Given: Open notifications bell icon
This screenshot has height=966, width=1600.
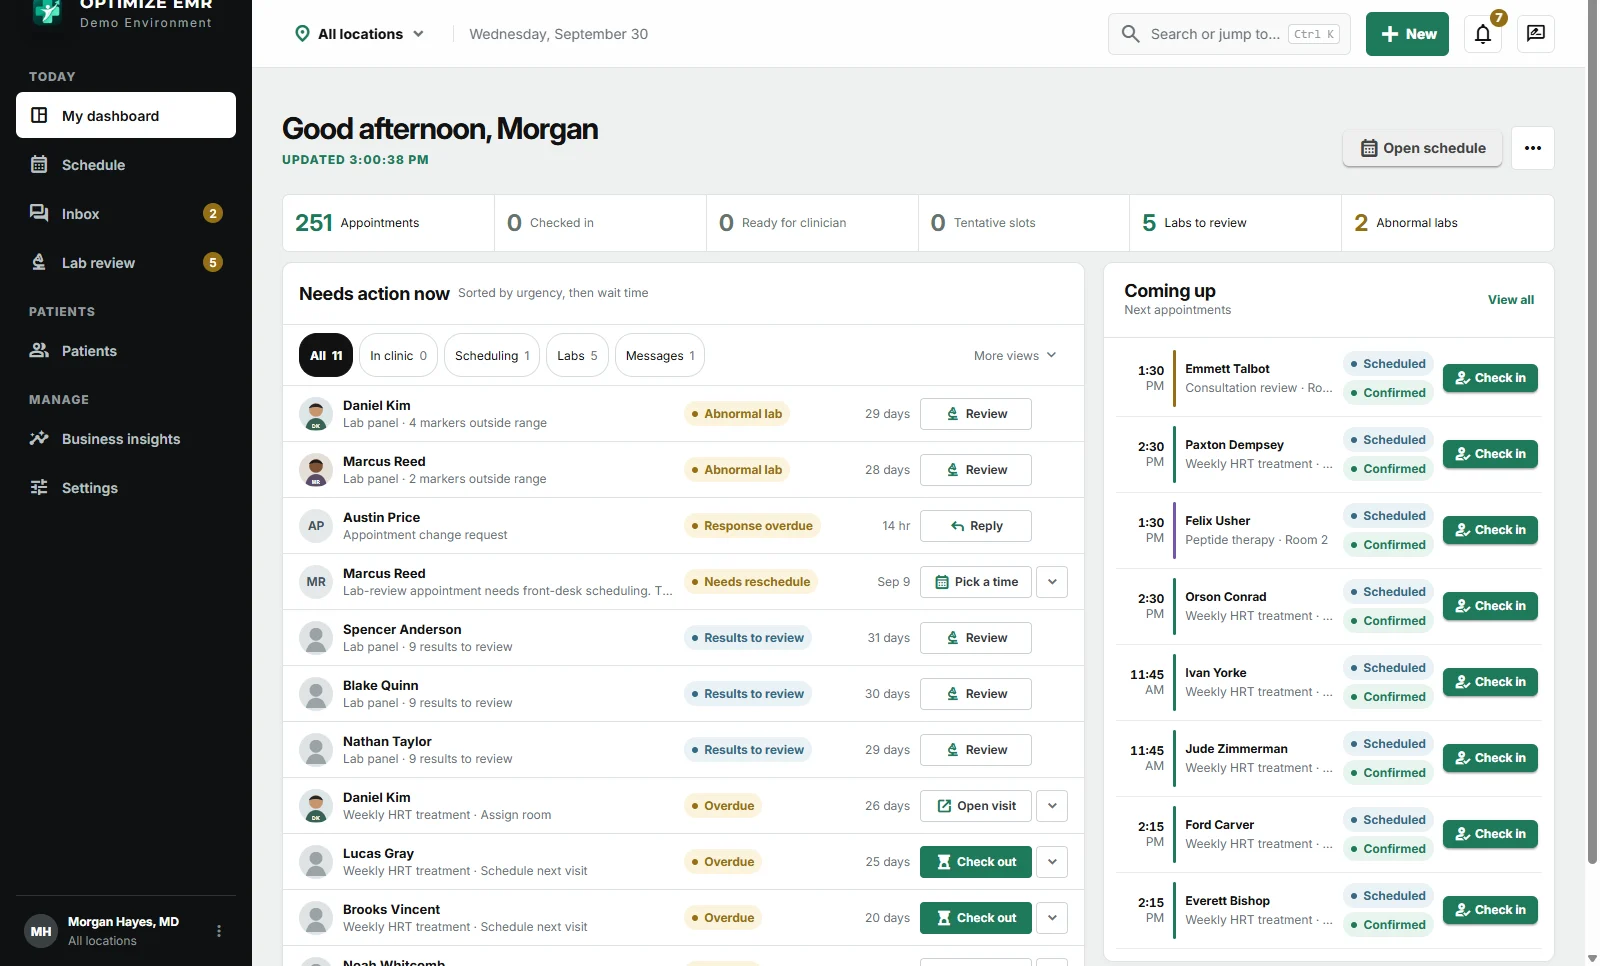Looking at the screenshot, I should [1483, 34].
